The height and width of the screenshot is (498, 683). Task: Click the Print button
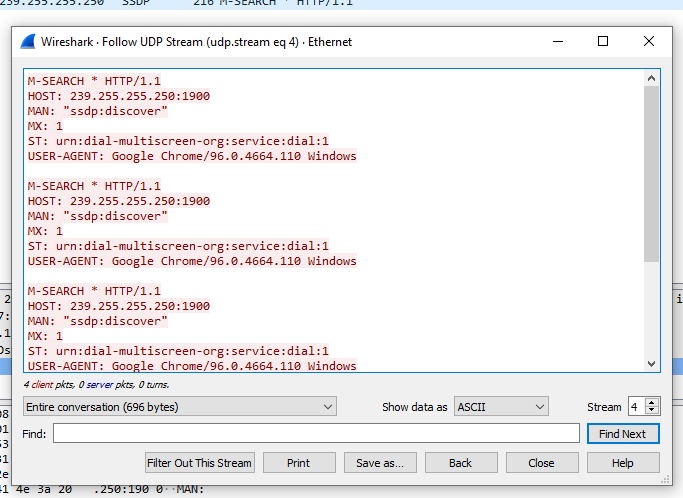click(299, 463)
